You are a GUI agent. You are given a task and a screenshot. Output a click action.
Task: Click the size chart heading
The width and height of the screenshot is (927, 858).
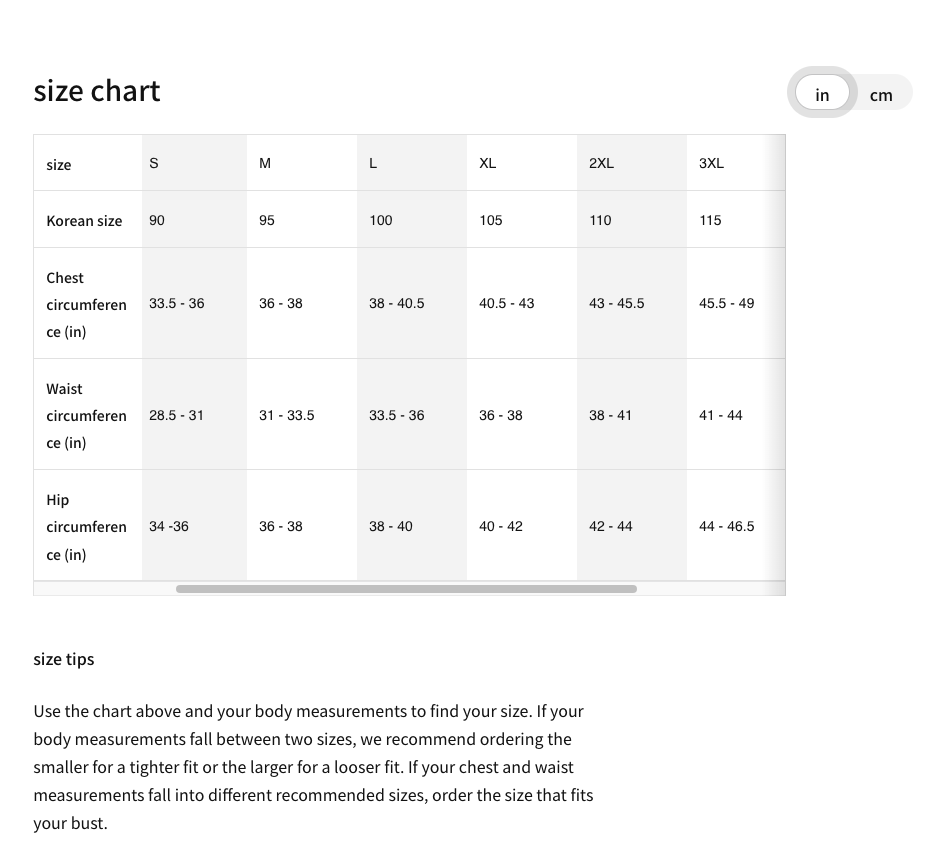[x=97, y=91]
